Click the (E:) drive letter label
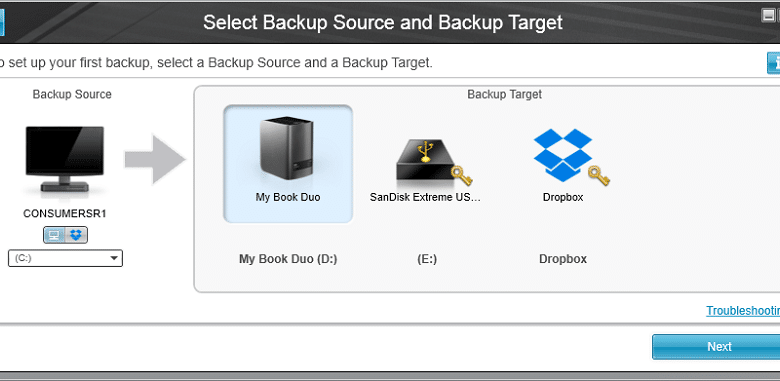Viewport: 780px width, 381px height. click(427, 259)
